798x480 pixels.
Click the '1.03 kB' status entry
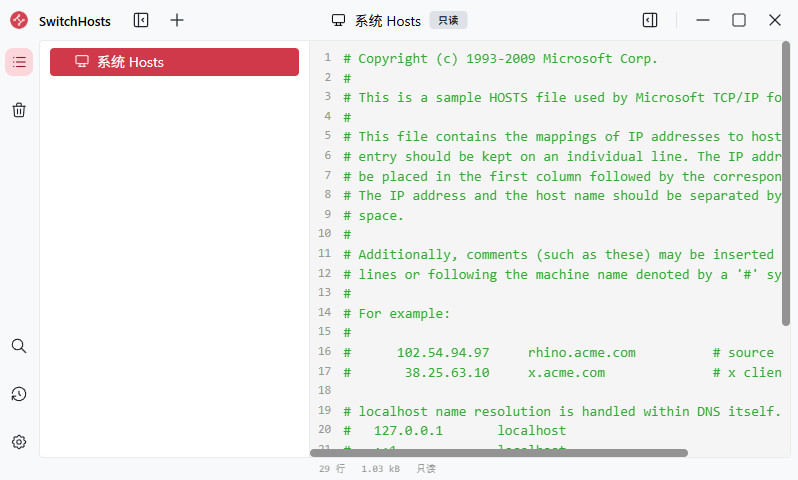coord(380,468)
